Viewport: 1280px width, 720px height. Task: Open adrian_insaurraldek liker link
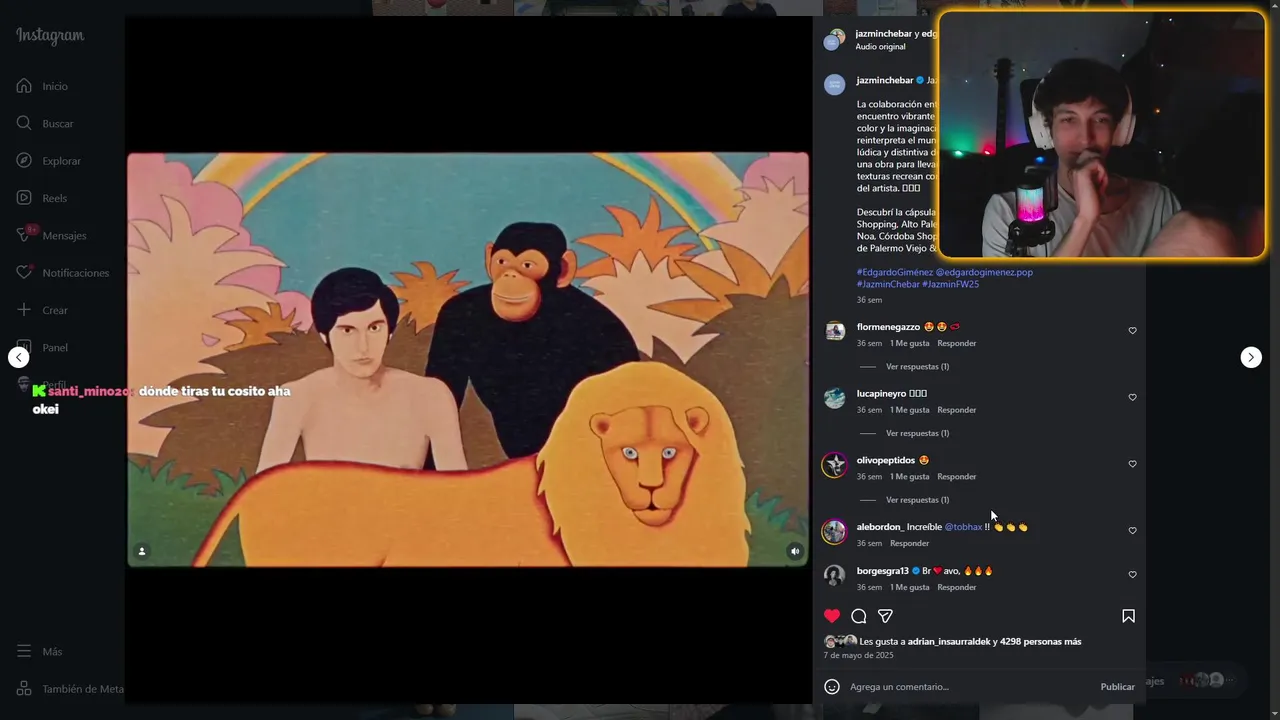click(x=949, y=642)
